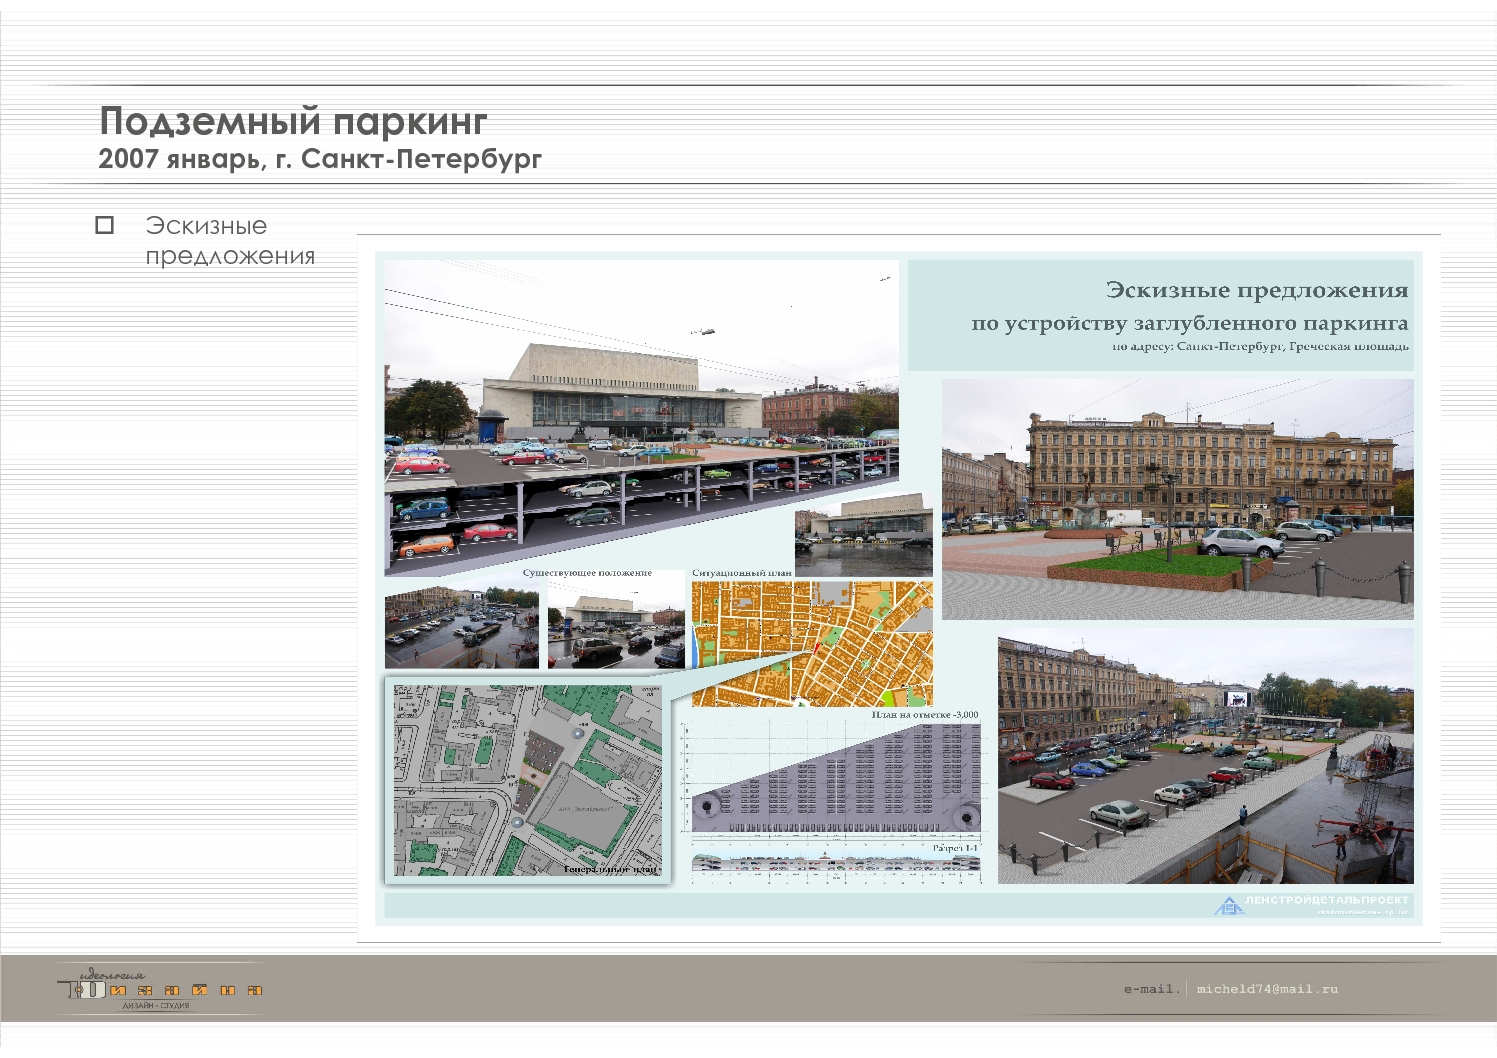Open the parking lot photo with red crane
This screenshot has width=1497, height=1058.
[1206, 756]
